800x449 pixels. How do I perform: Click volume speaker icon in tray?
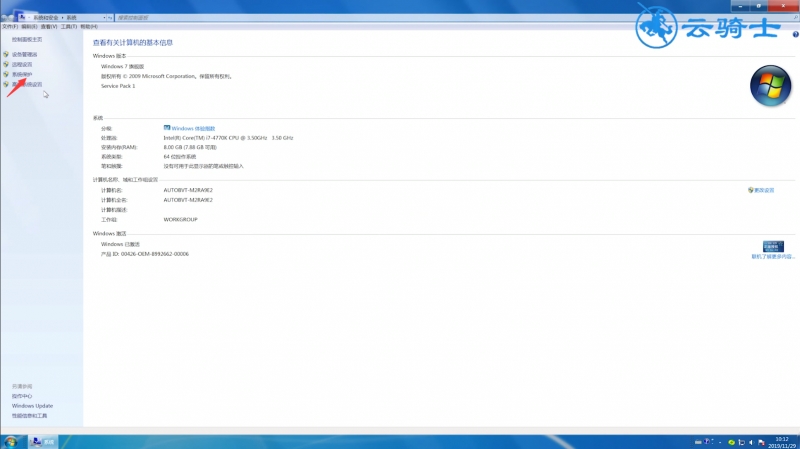[x=751, y=442]
